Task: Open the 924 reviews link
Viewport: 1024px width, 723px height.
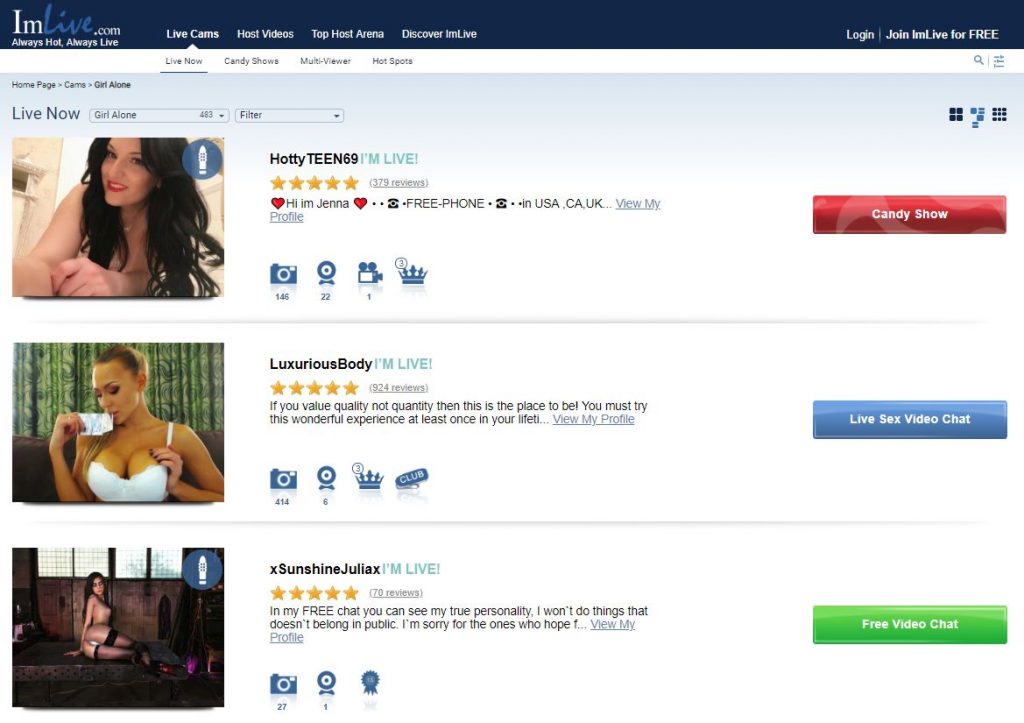Action: pyautogui.click(x=398, y=387)
